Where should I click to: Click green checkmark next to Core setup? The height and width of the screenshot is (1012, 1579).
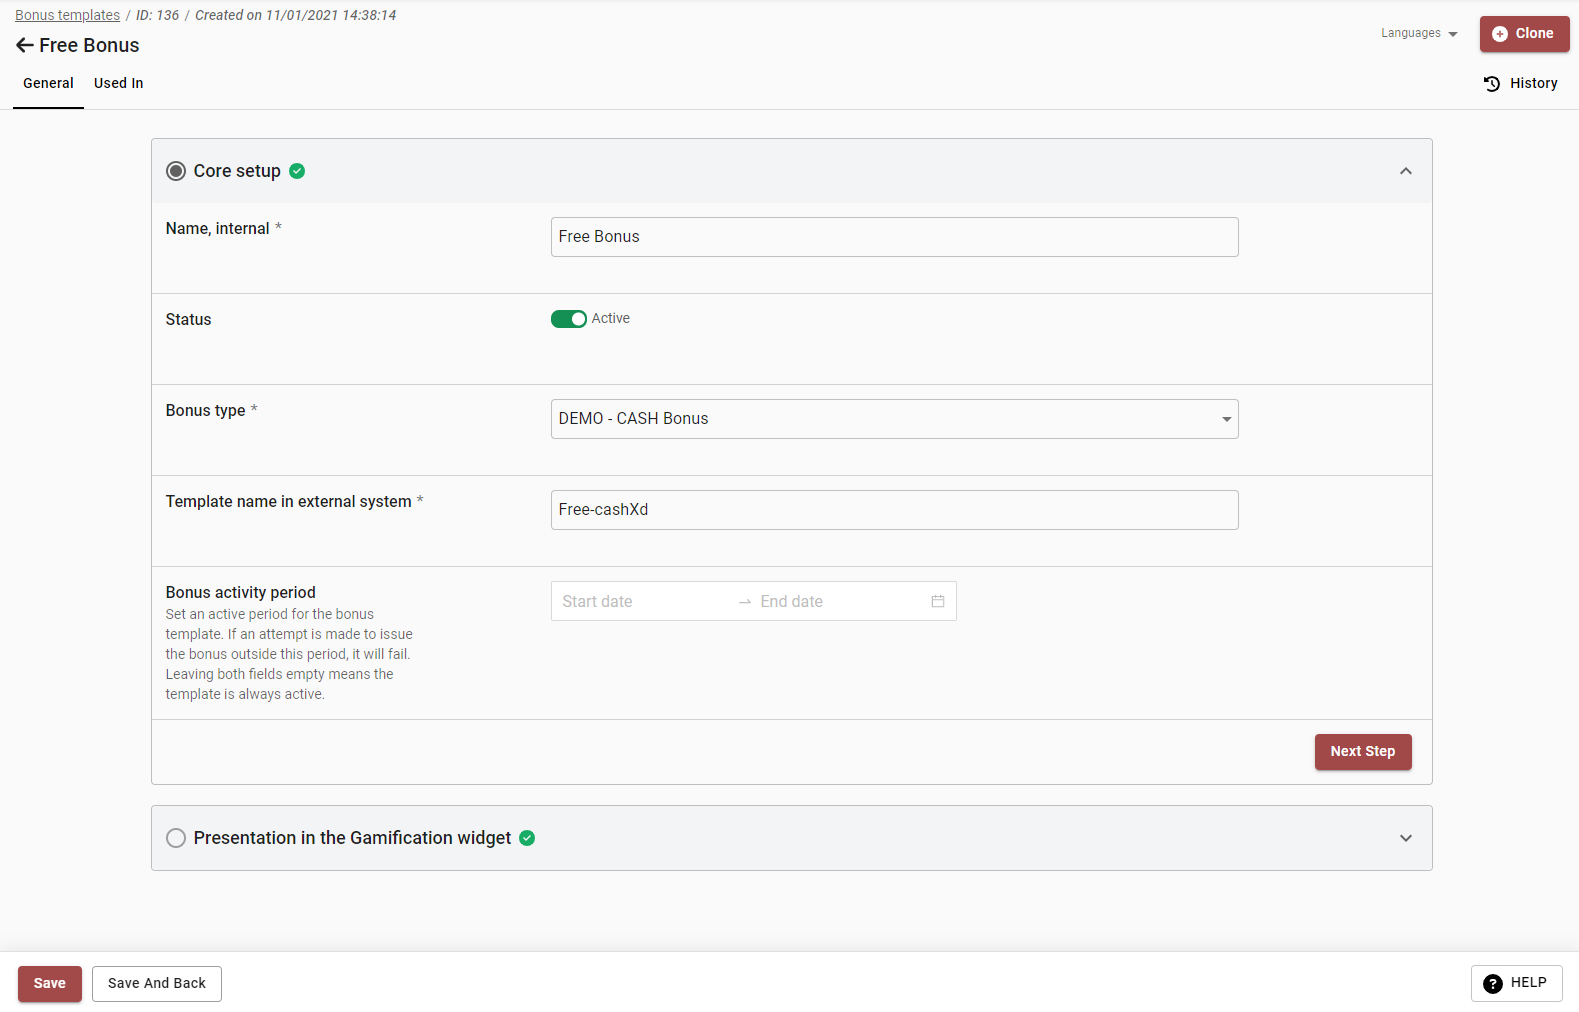(297, 171)
